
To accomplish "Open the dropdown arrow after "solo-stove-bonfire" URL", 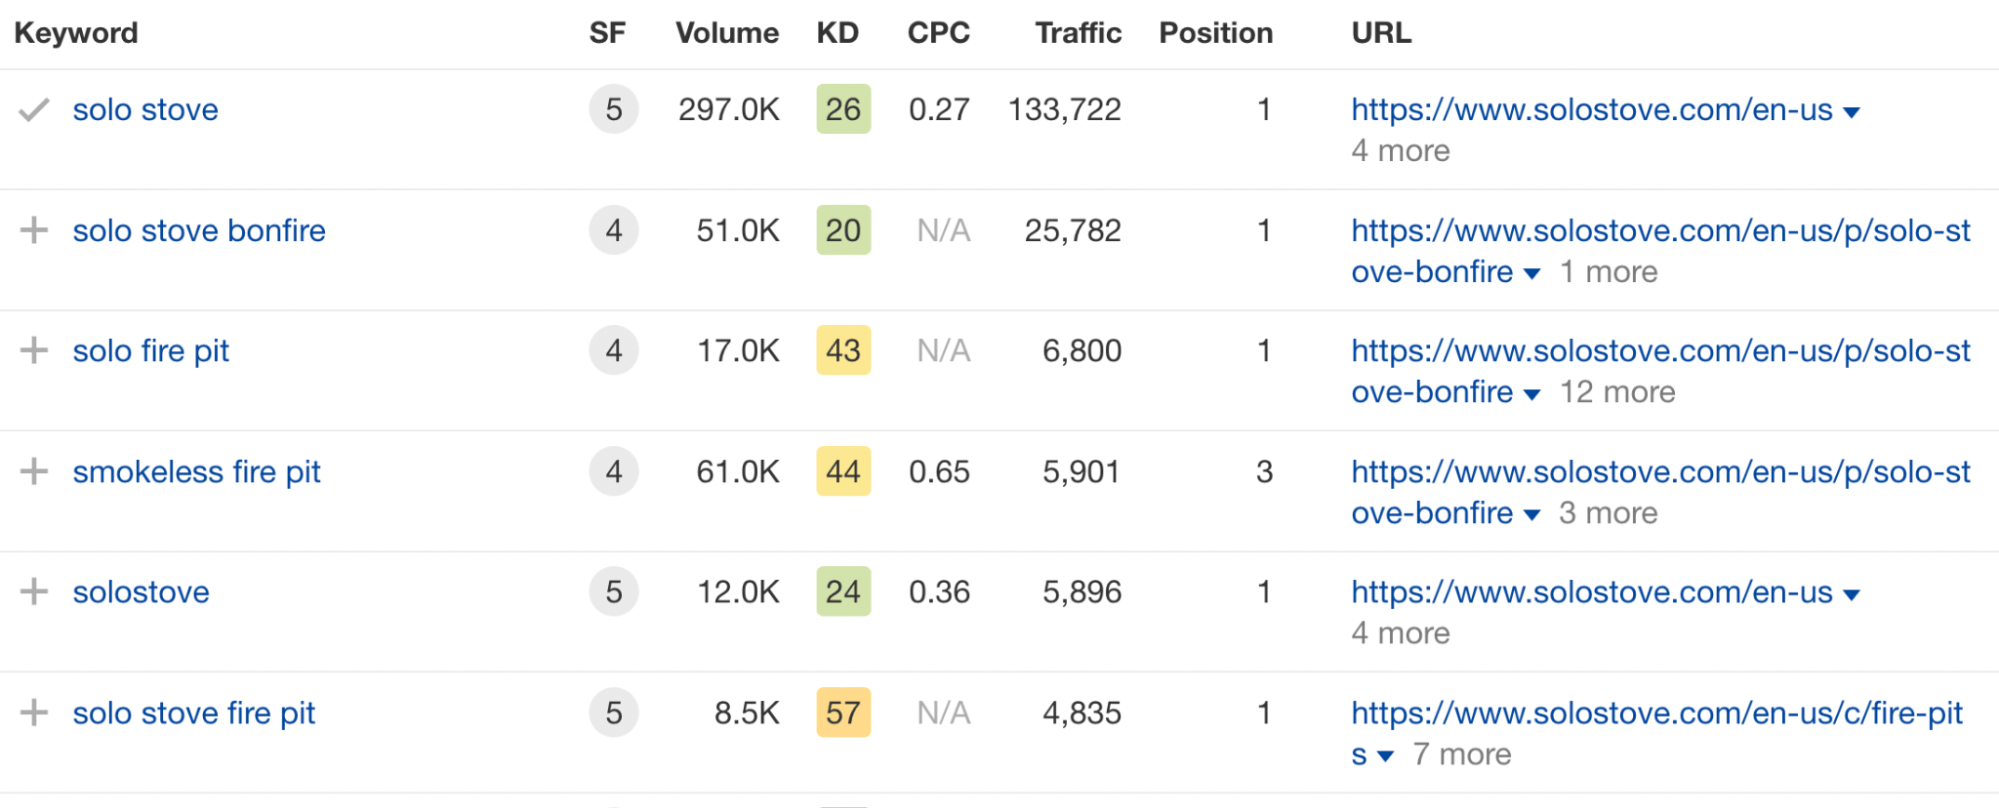I will point(1533,273).
